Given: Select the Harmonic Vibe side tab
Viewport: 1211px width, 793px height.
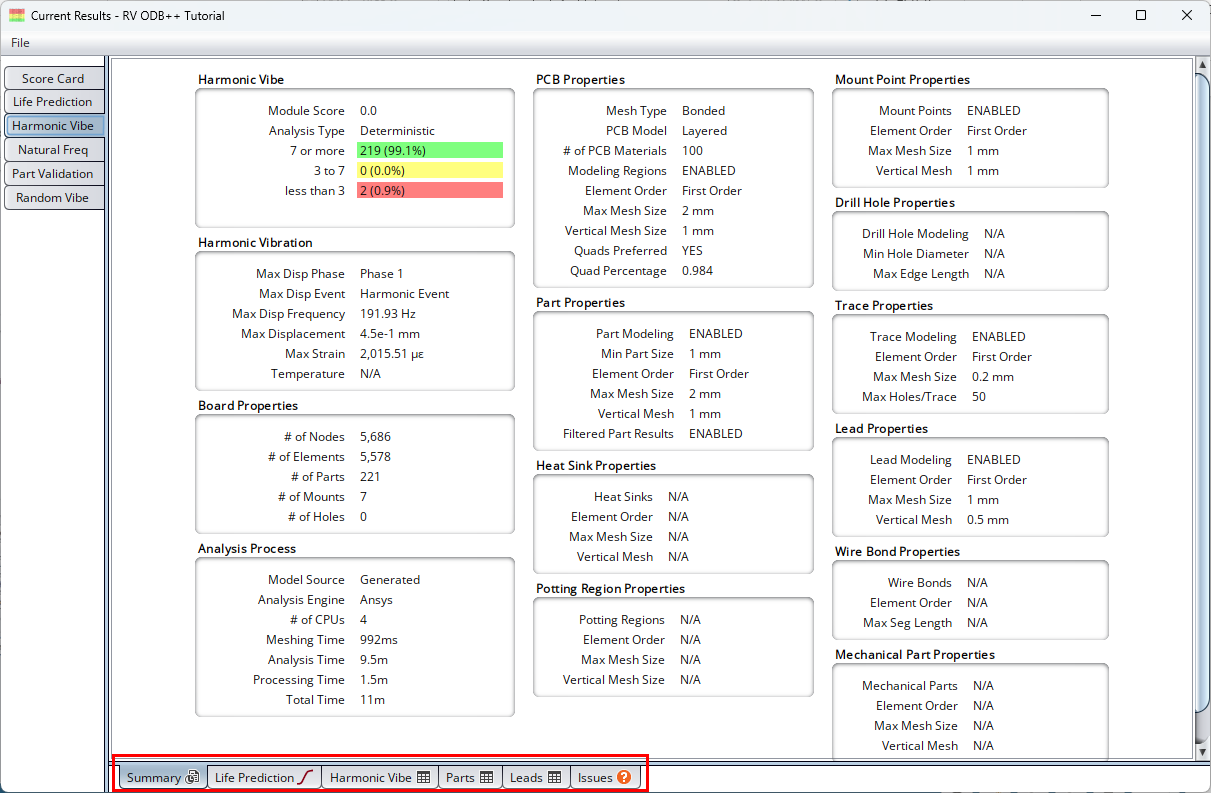Looking at the screenshot, I should coord(53,126).
